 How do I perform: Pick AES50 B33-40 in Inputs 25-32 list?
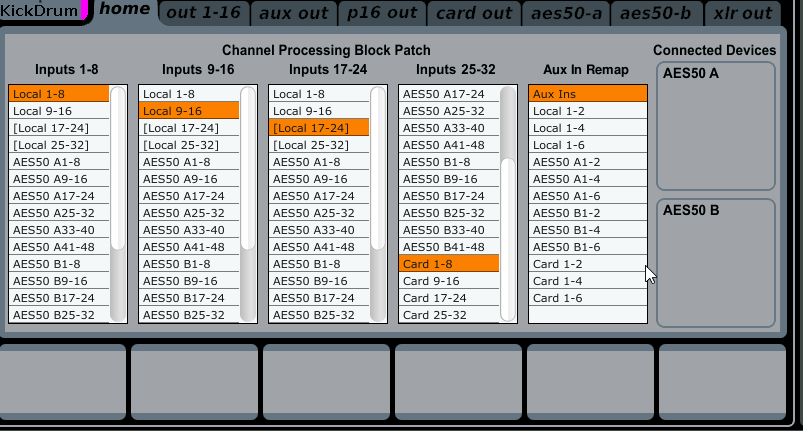[x=449, y=230]
